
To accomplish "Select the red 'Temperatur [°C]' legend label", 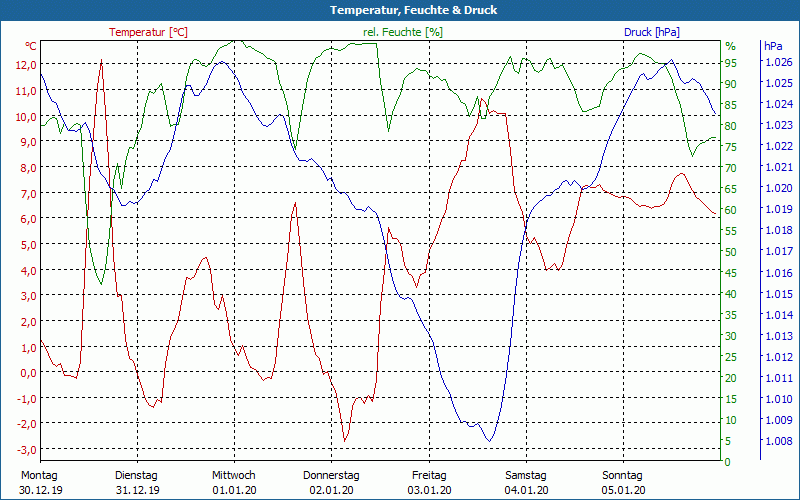I will (148, 32).
